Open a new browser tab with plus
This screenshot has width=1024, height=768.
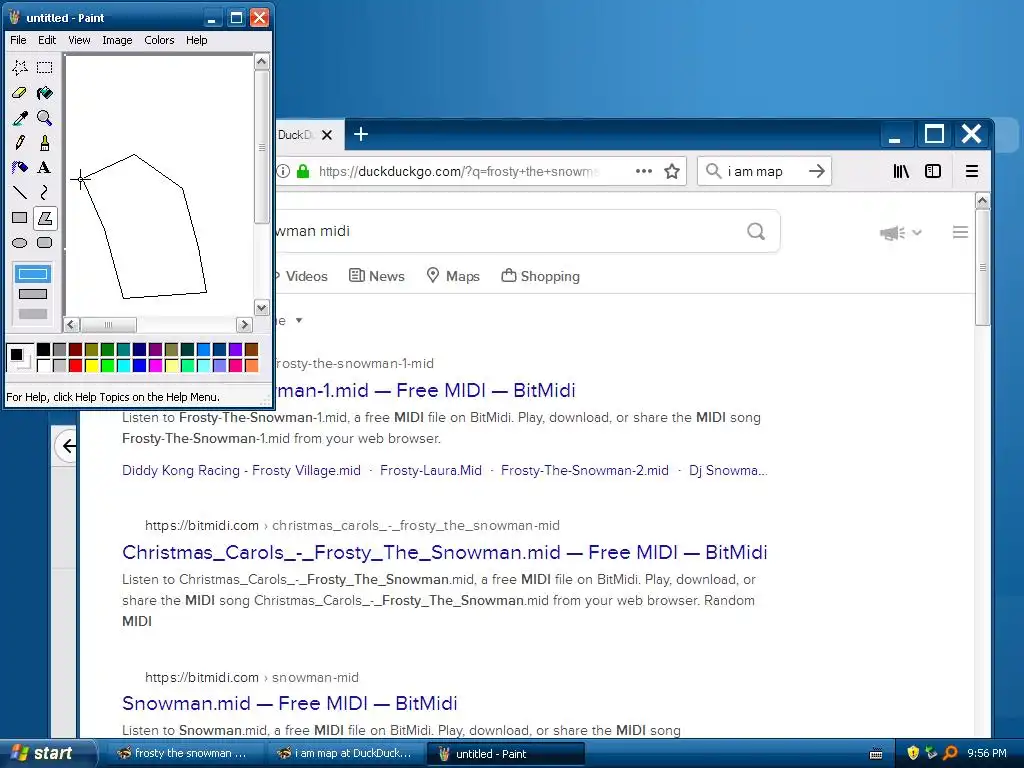coord(361,135)
